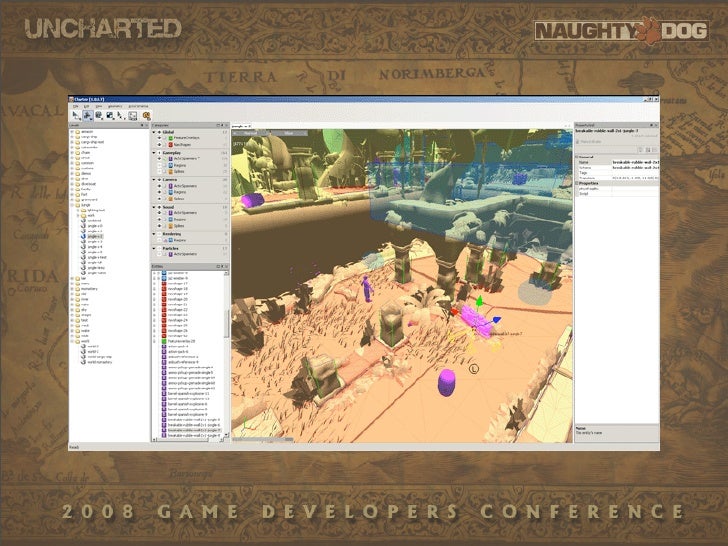728x546 pixels.
Task: Toggle visibility eye for FeatureOverlays
Action: pyautogui.click(x=159, y=138)
